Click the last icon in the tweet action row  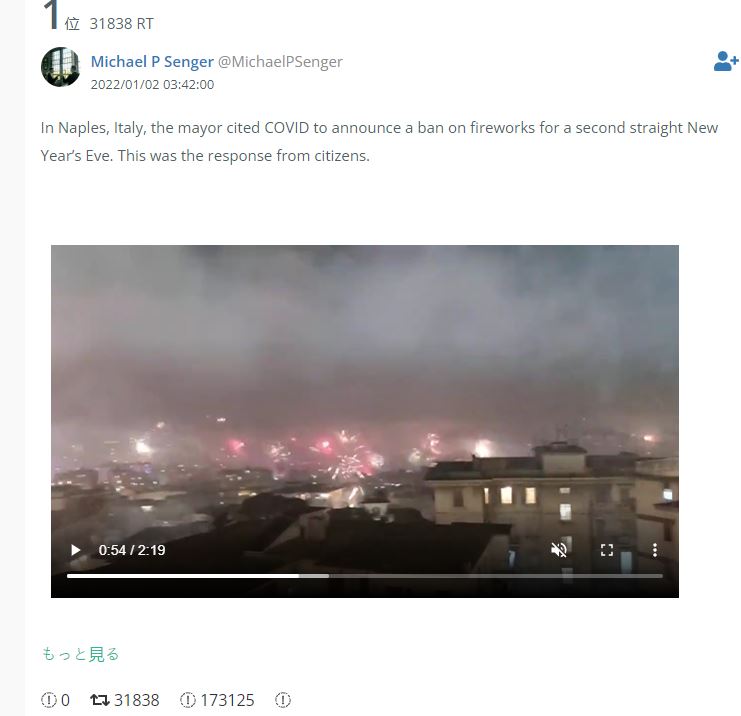pos(283,700)
